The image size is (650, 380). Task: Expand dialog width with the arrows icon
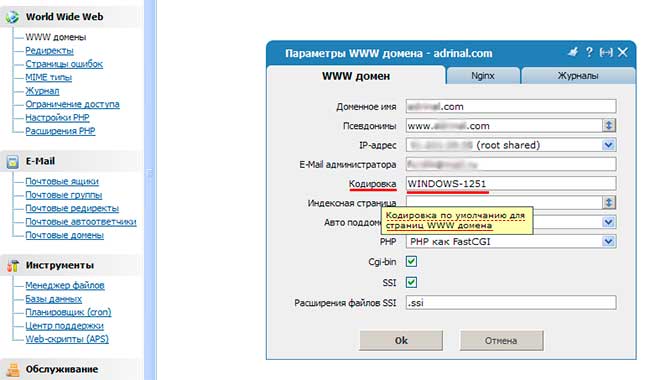[x=606, y=52]
